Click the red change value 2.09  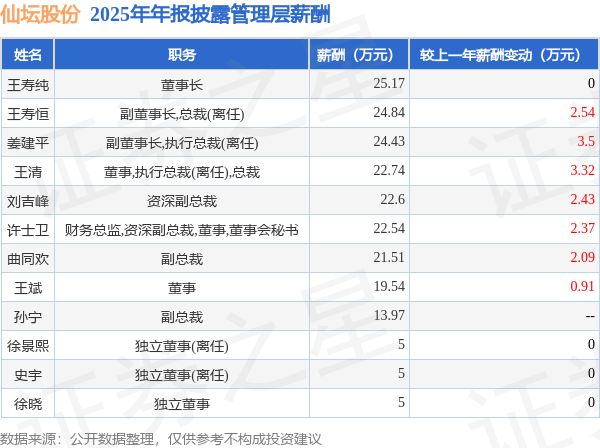(582, 257)
